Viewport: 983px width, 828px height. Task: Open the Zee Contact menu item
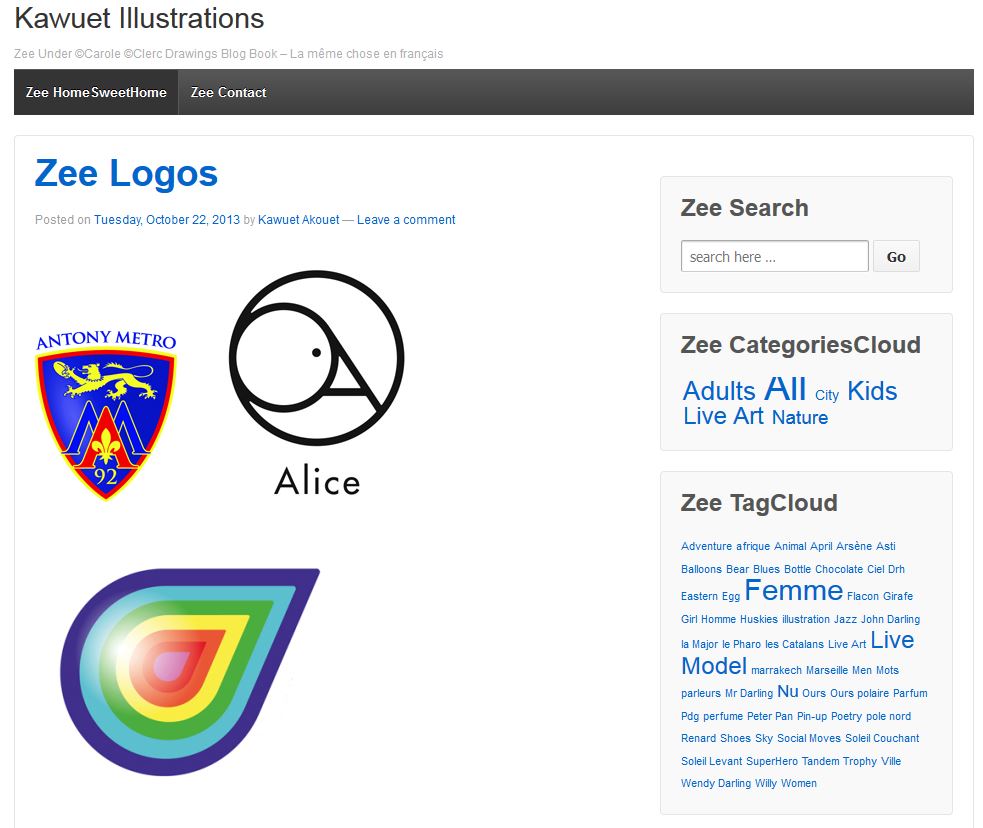click(x=228, y=92)
